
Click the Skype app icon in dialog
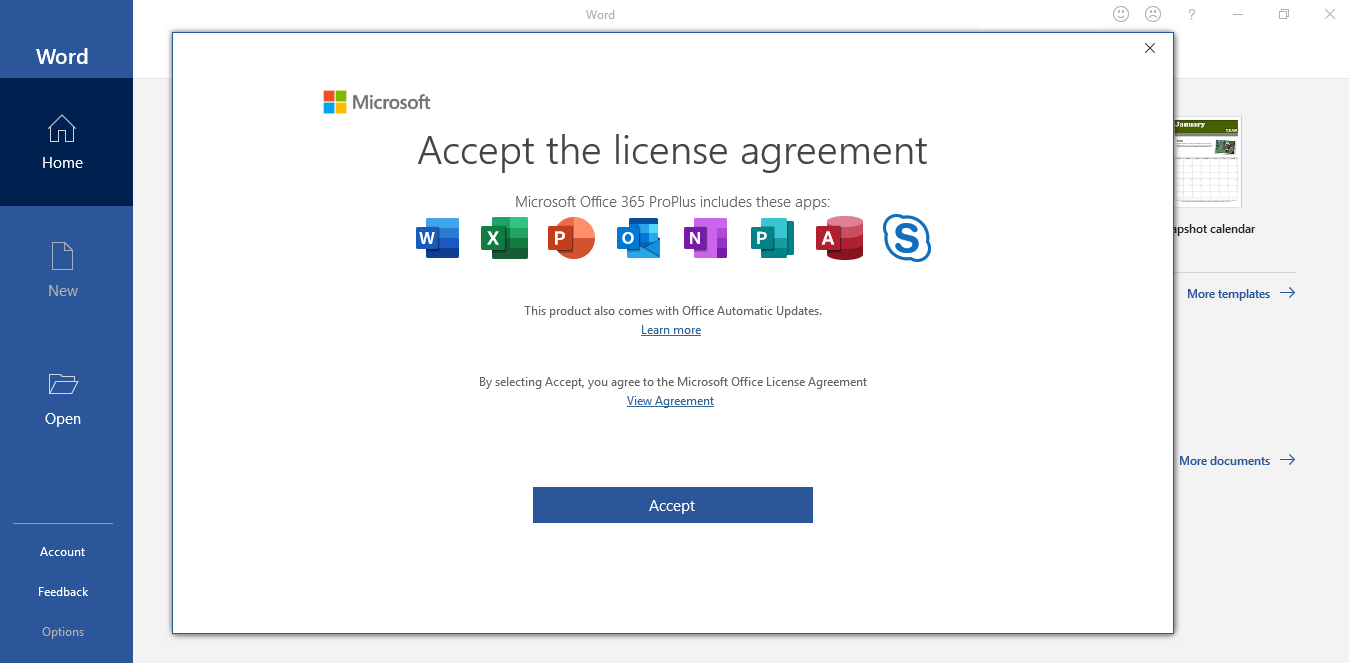click(907, 238)
